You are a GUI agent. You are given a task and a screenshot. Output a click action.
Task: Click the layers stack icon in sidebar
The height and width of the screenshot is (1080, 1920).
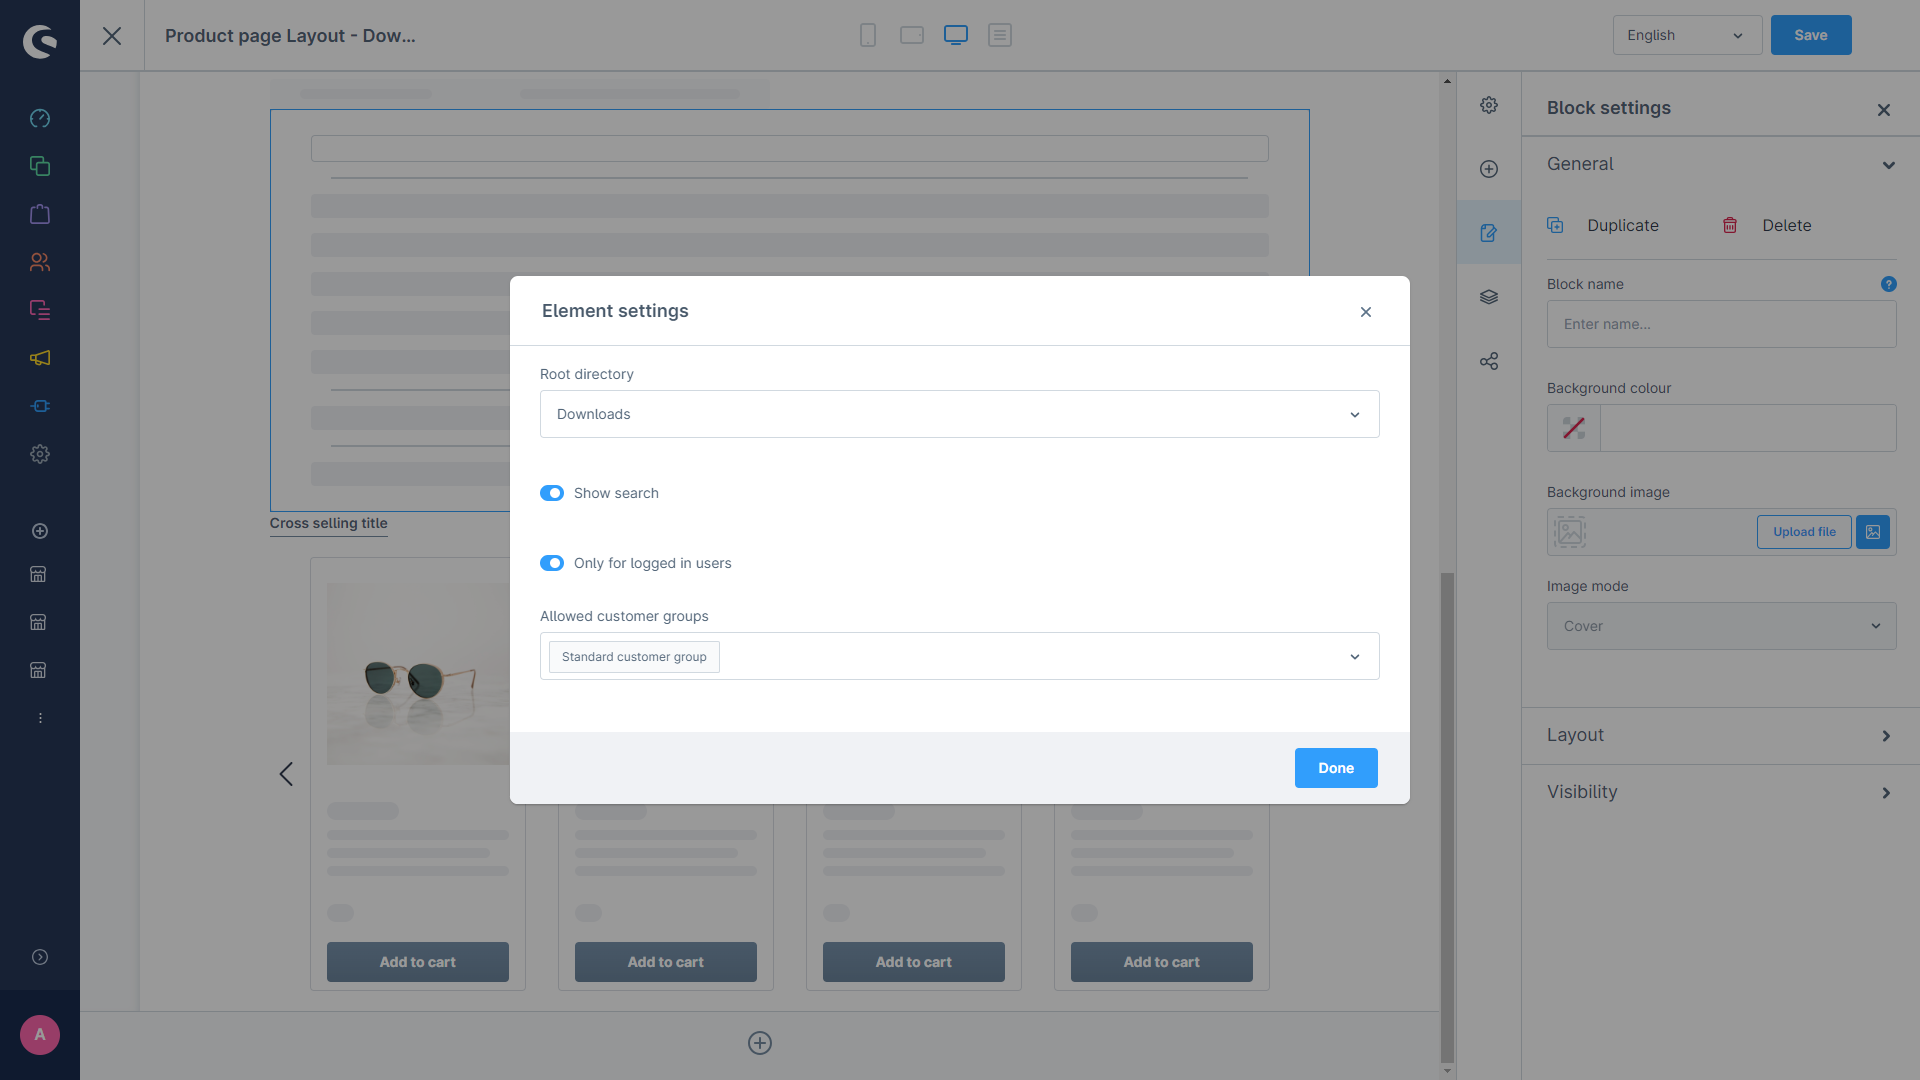1489,297
